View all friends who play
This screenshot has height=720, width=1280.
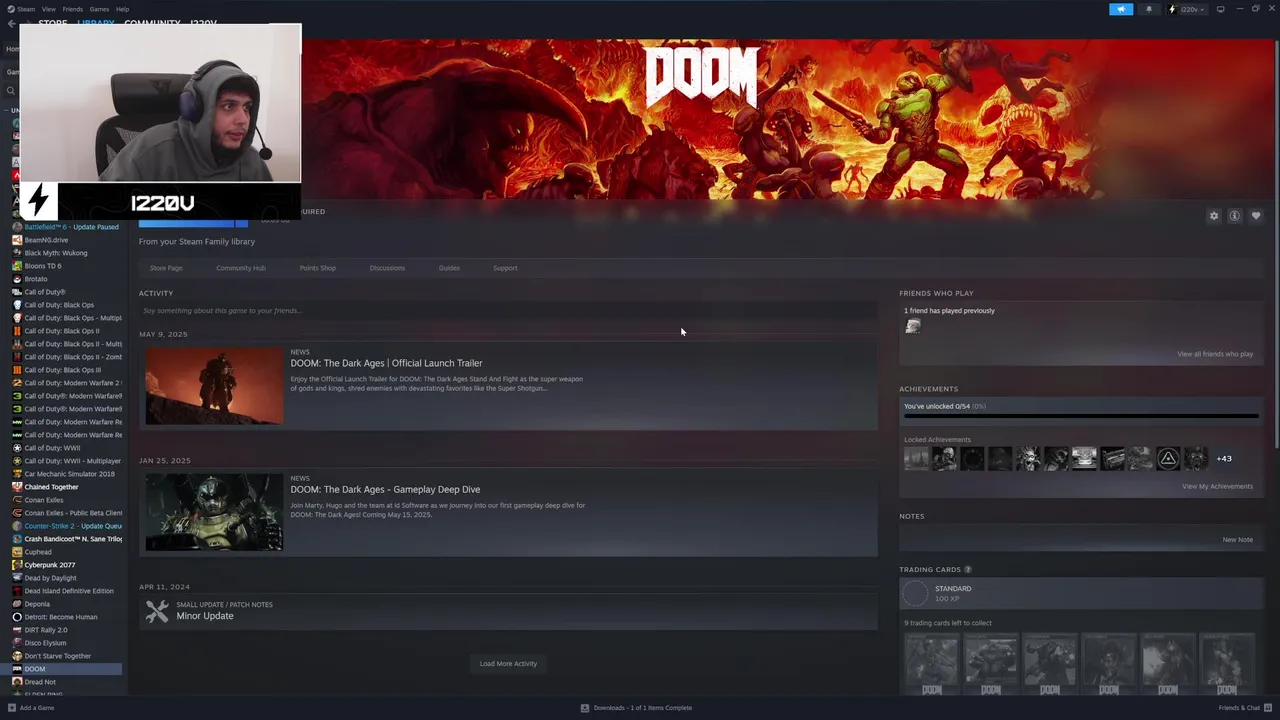1215,354
